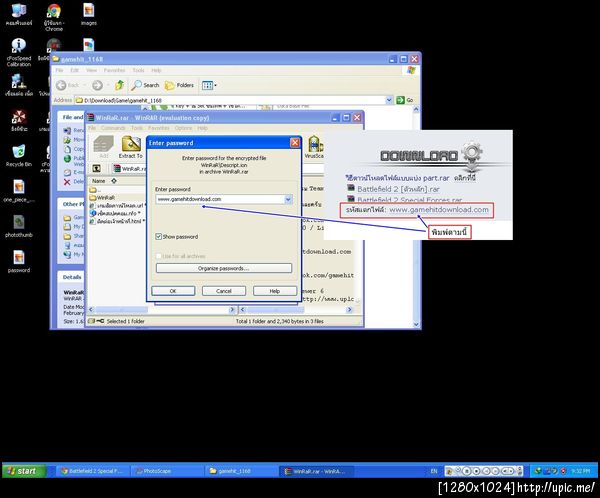The width and height of the screenshot is (600, 498).
Task: Tick the Use for all archives checkbox
Action: (x=158, y=256)
